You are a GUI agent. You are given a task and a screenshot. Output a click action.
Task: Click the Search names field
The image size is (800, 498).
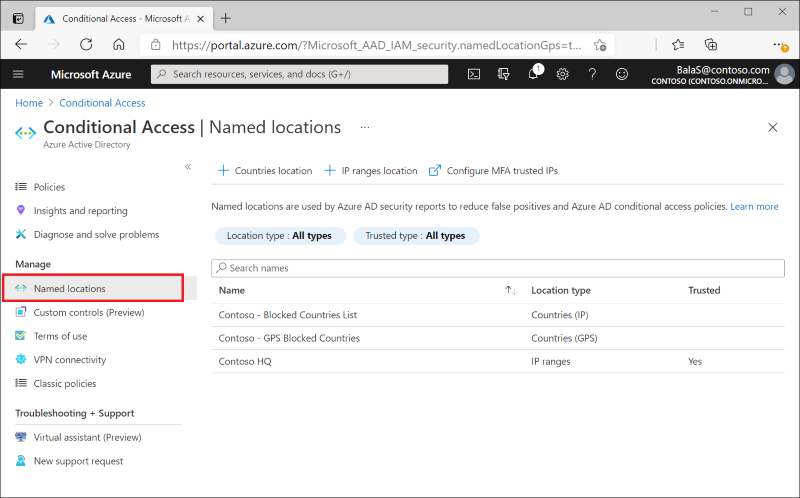coord(497,268)
